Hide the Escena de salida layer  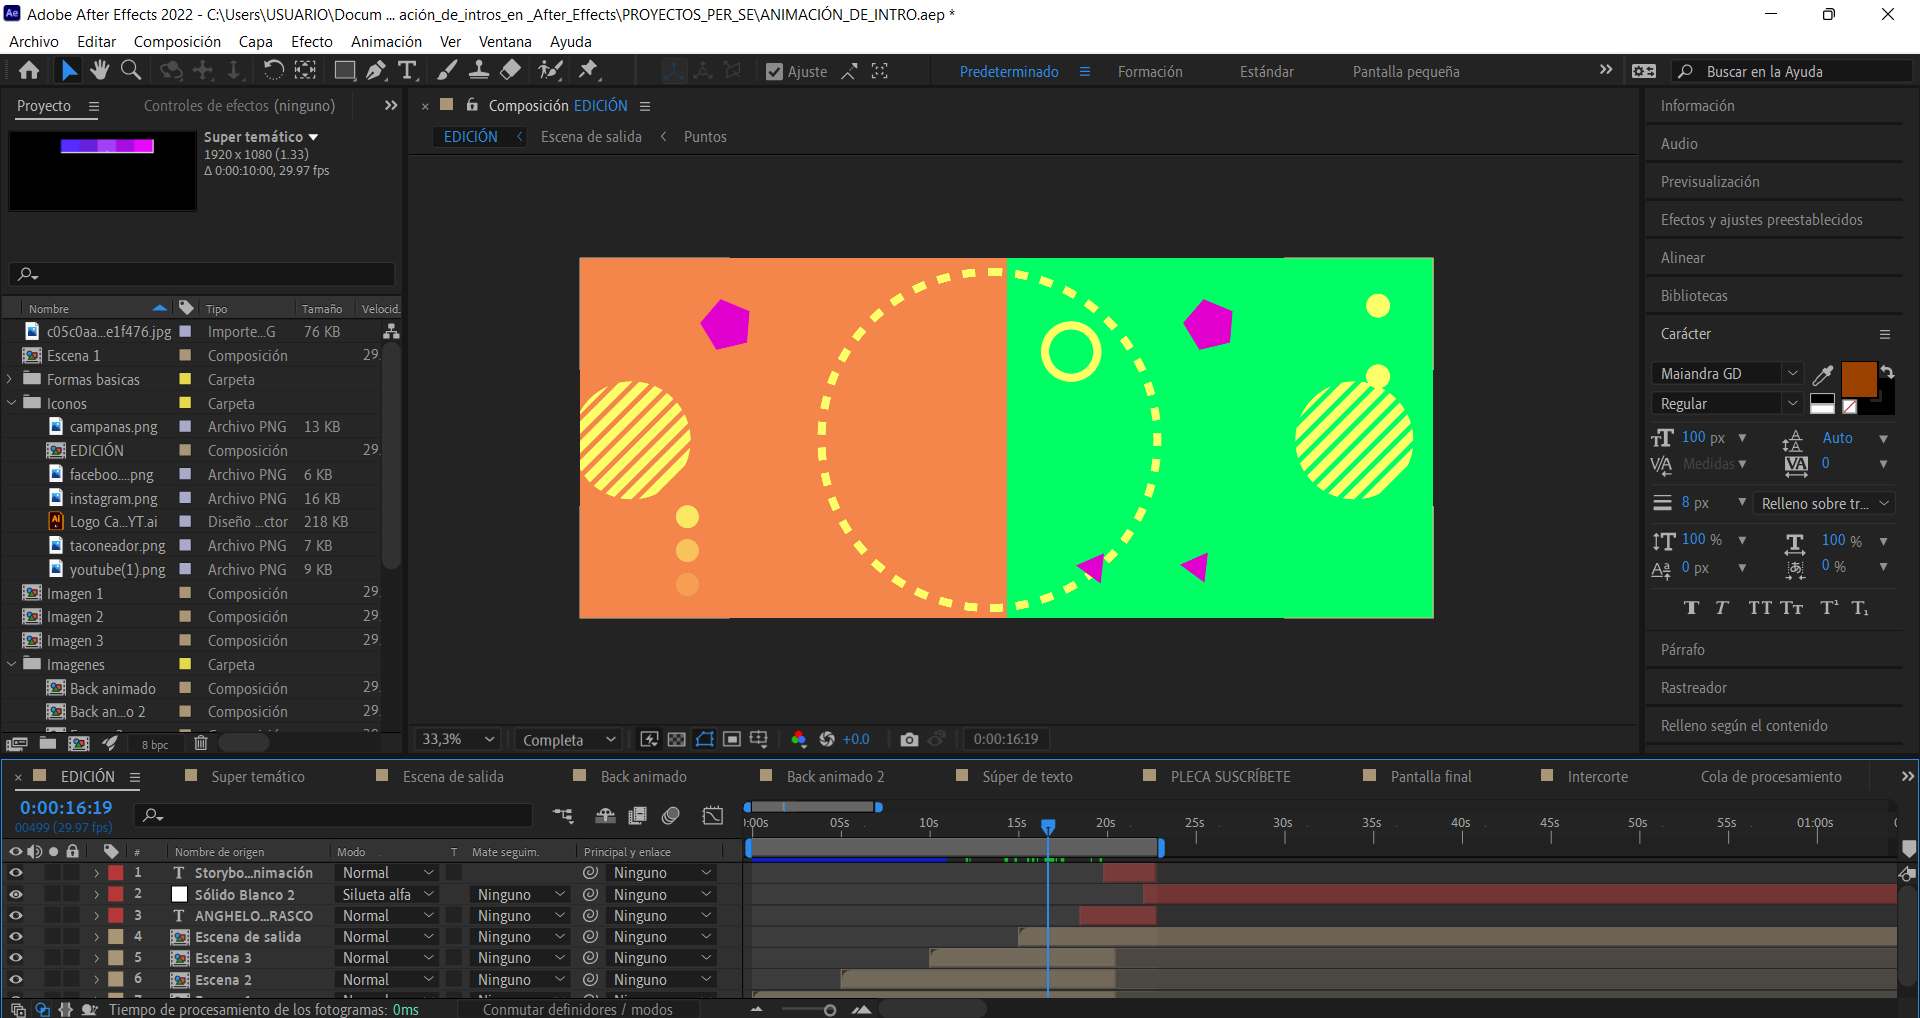(x=16, y=937)
